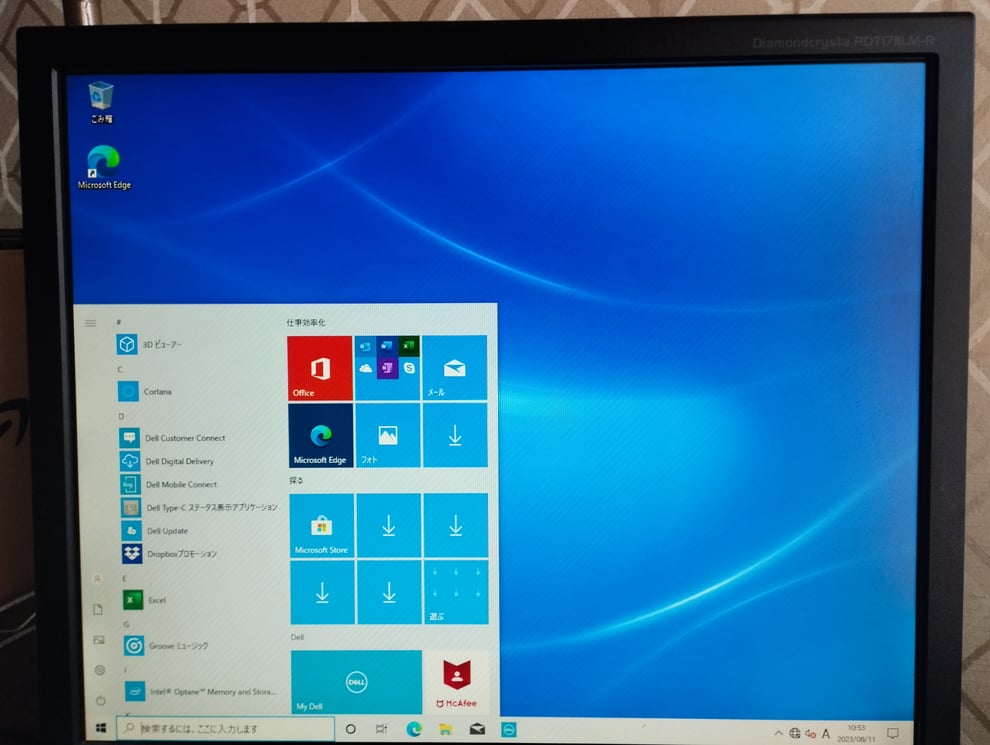Open File Explorer from the taskbar
The width and height of the screenshot is (990, 745).
[446, 729]
